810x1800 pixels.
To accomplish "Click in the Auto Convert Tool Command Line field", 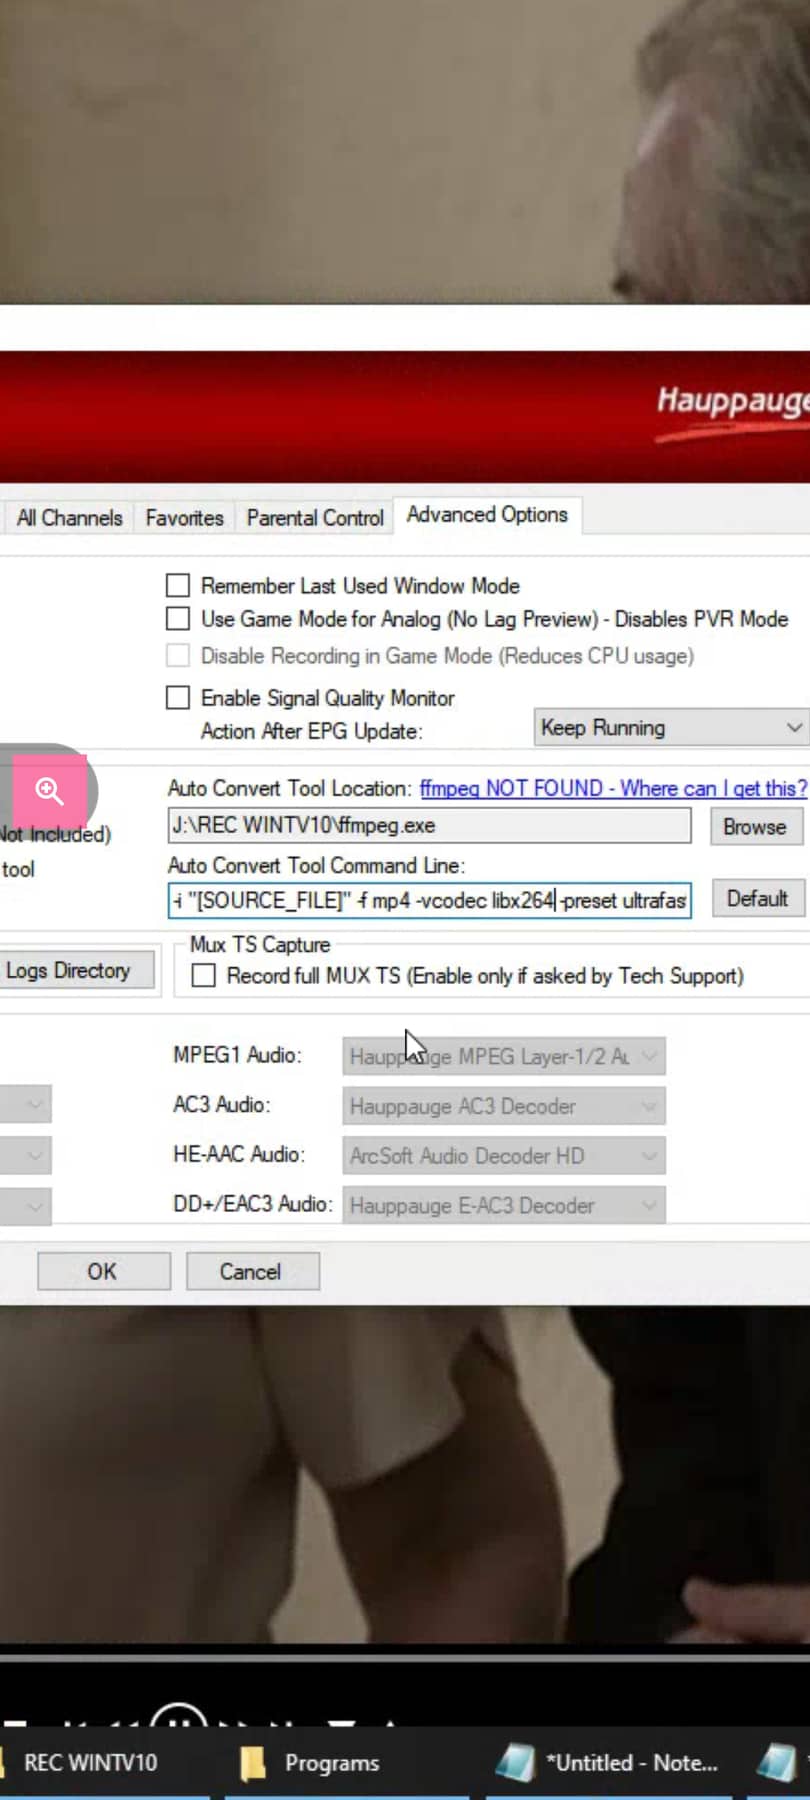I will 429,900.
